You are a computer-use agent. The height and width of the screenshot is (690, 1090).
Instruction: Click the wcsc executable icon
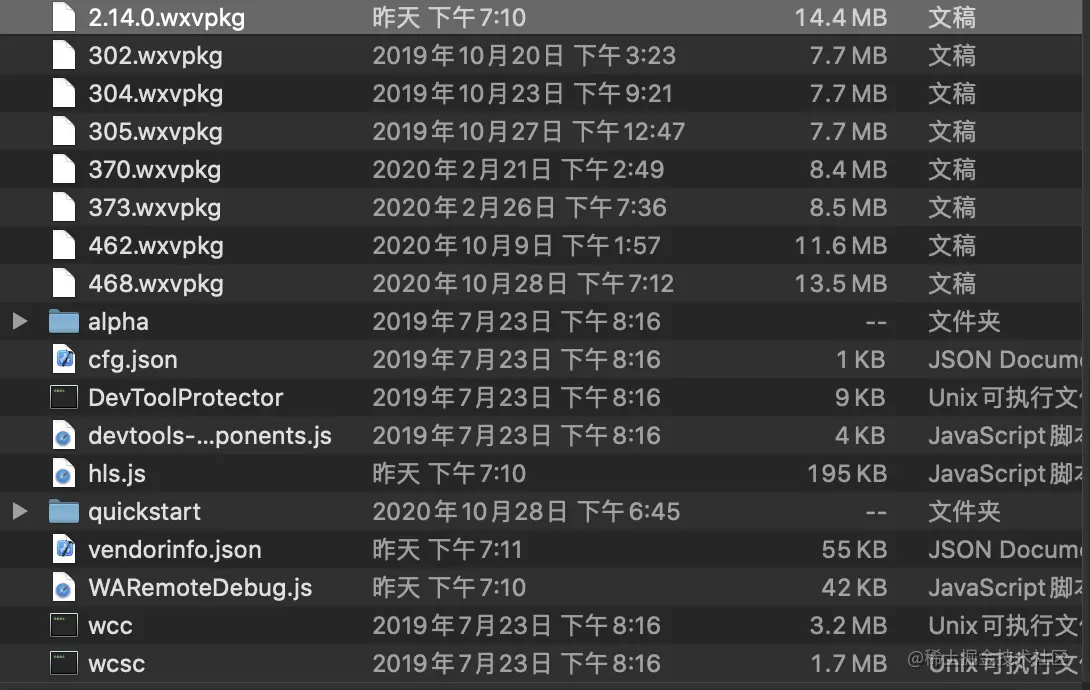click(x=64, y=664)
